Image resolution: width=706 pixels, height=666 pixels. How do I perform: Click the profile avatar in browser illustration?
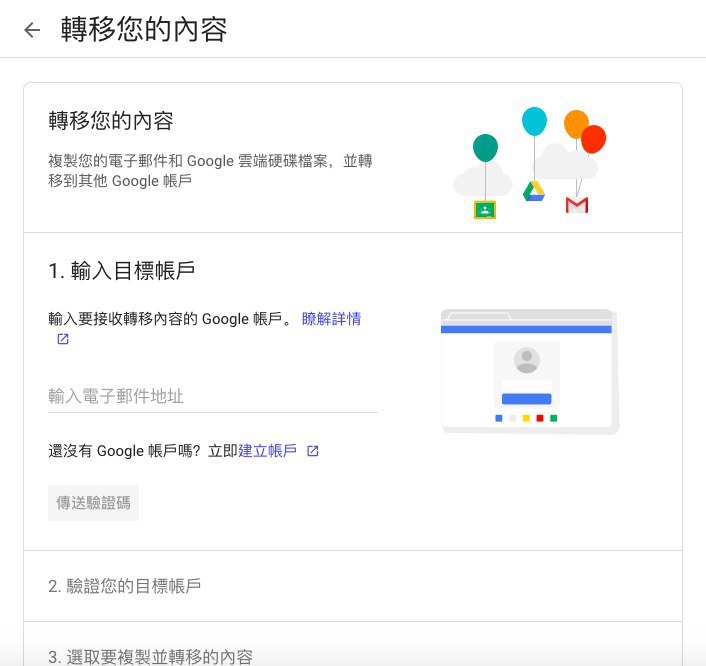click(x=527, y=360)
